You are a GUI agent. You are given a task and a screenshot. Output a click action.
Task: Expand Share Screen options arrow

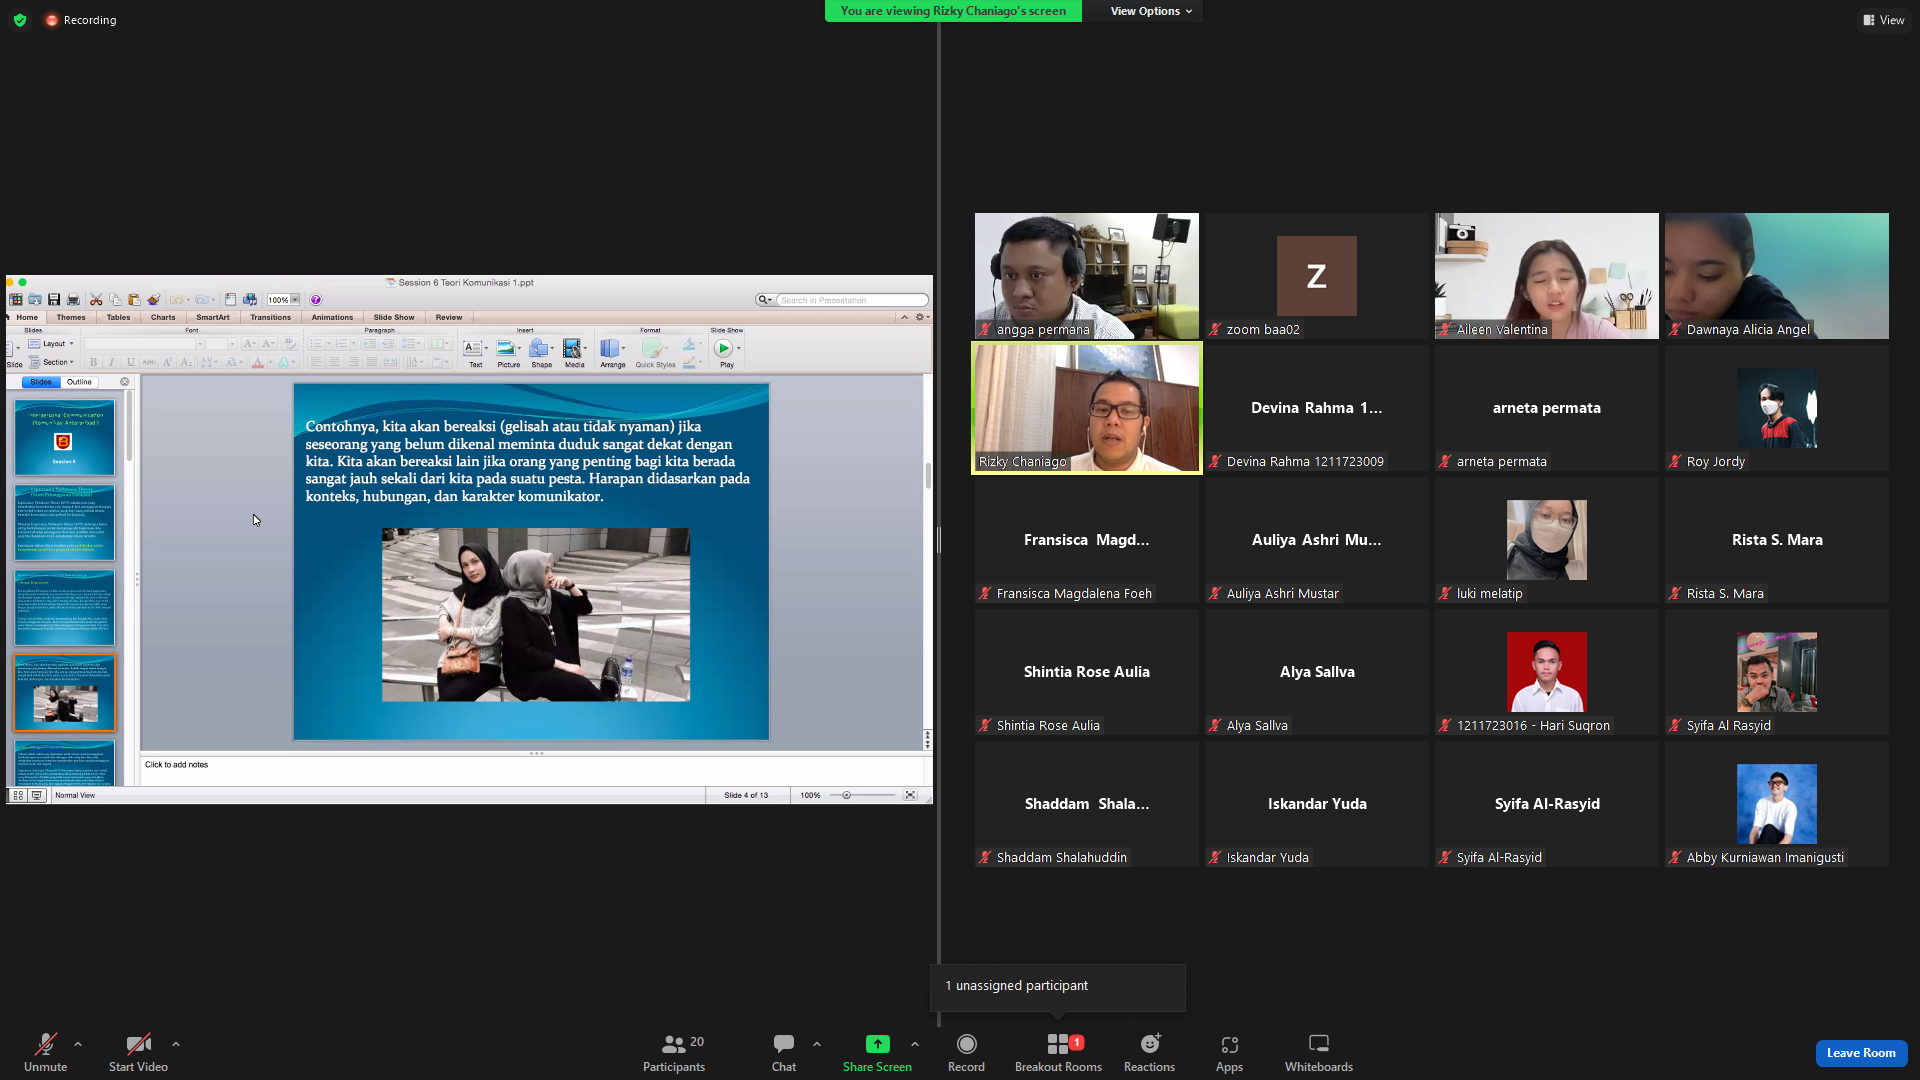pos(915,1044)
